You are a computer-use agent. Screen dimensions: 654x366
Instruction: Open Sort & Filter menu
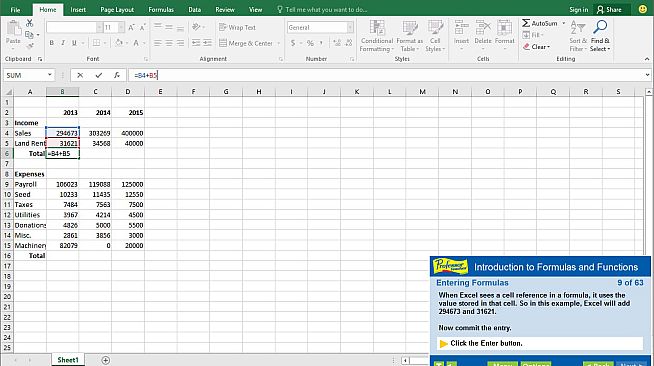(578, 36)
